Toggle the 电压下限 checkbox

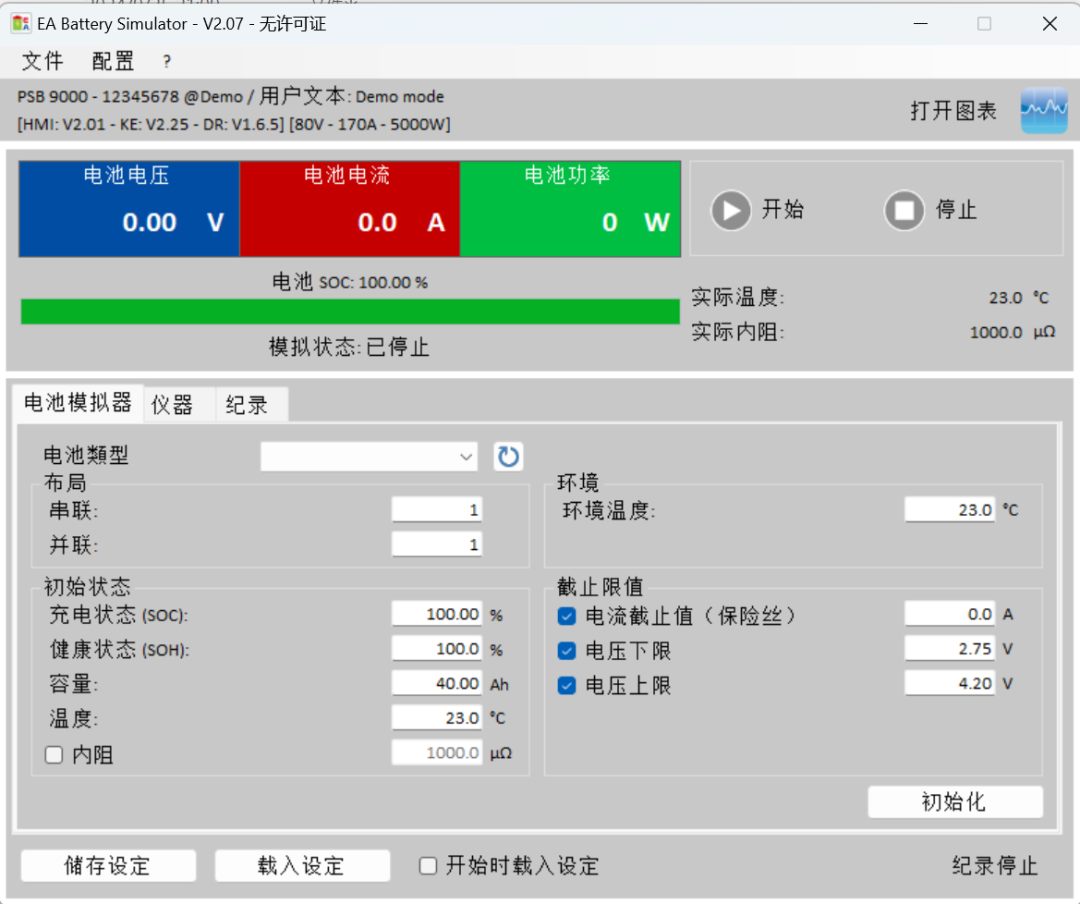click(x=567, y=651)
